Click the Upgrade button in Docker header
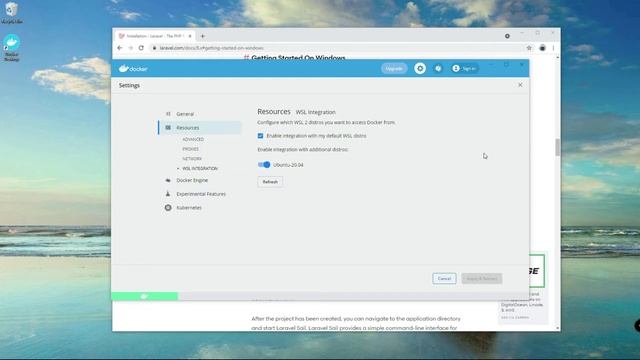 (x=394, y=69)
